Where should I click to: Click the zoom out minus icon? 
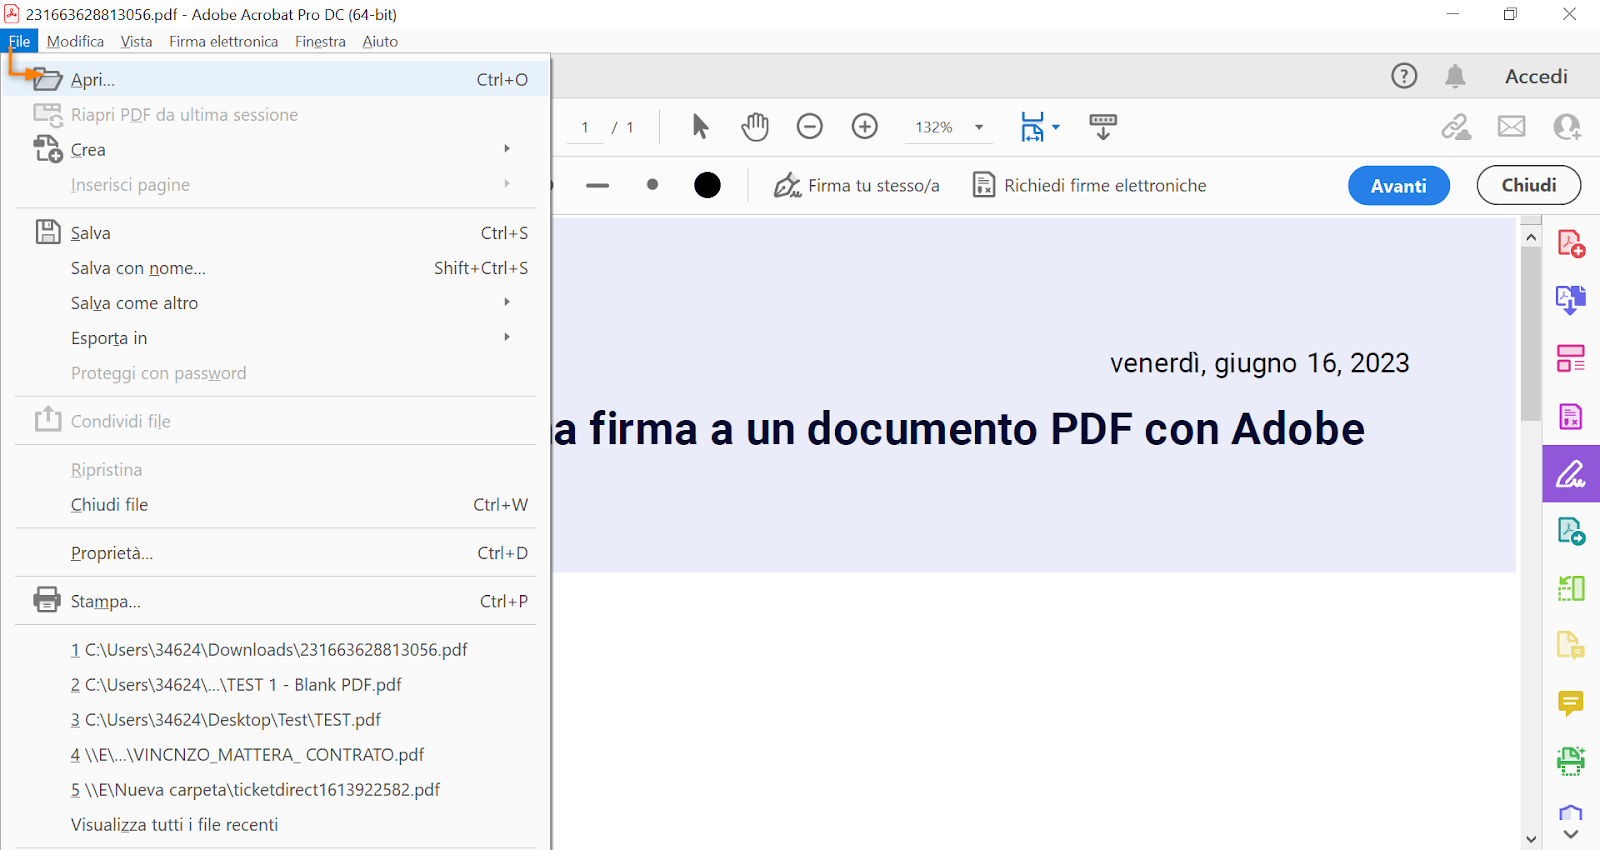tap(809, 127)
